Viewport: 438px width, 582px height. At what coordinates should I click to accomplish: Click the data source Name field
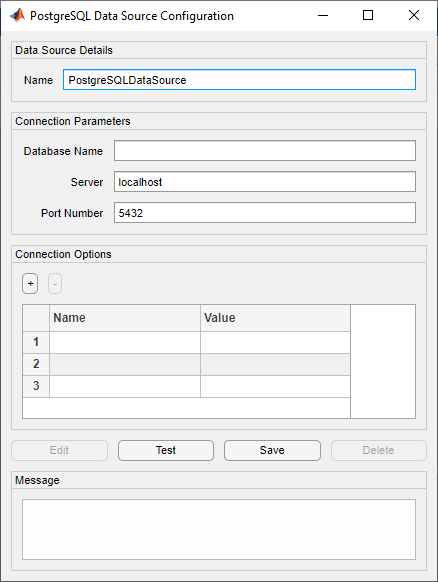pos(239,80)
